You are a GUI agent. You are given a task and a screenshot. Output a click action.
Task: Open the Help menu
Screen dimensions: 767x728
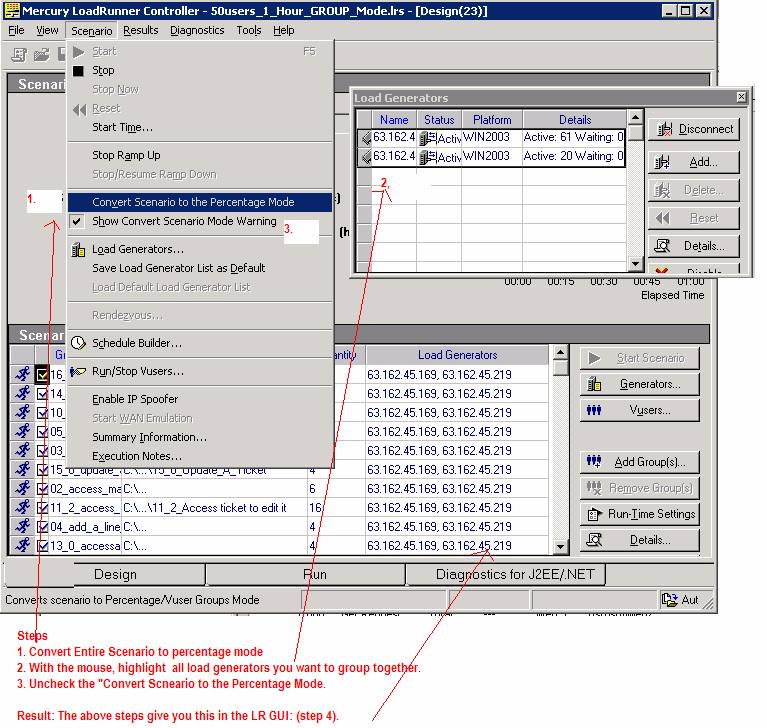284,30
